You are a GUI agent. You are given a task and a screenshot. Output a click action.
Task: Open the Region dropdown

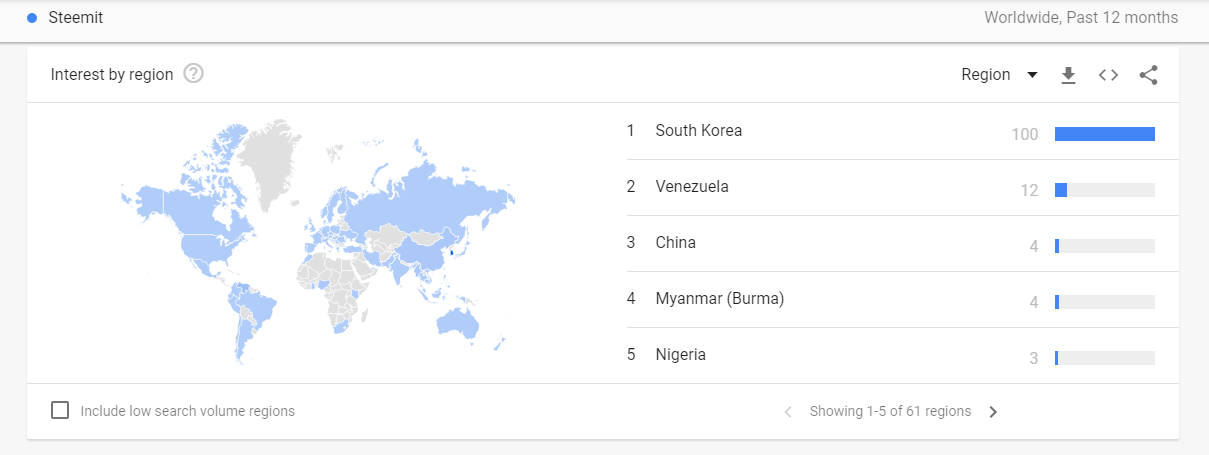click(999, 75)
